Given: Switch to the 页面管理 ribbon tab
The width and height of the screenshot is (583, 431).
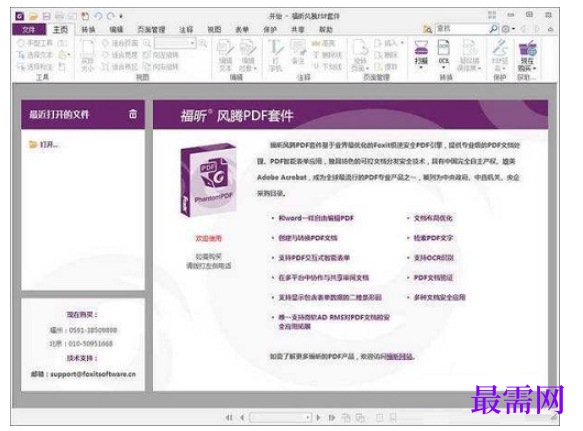Looking at the screenshot, I should [x=151, y=29].
